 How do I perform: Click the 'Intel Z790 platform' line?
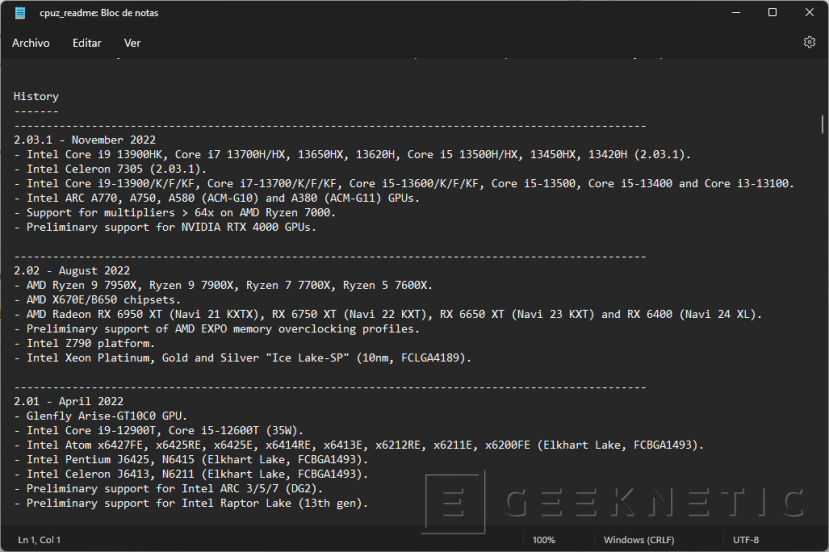84,344
